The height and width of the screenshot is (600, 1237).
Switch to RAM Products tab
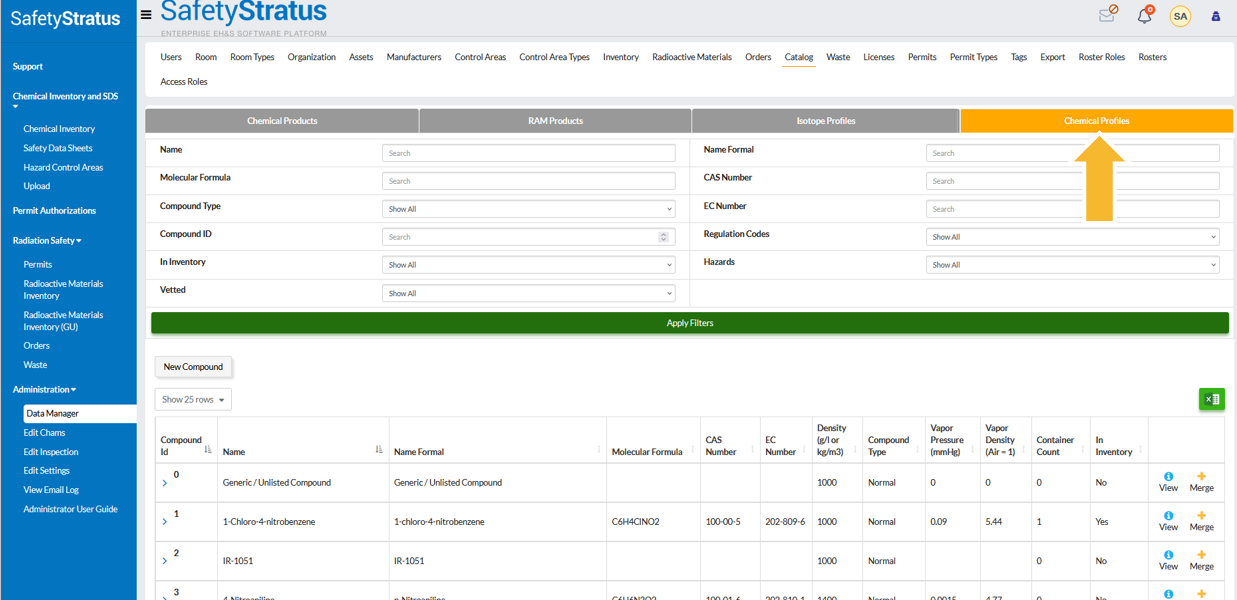(x=555, y=121)
